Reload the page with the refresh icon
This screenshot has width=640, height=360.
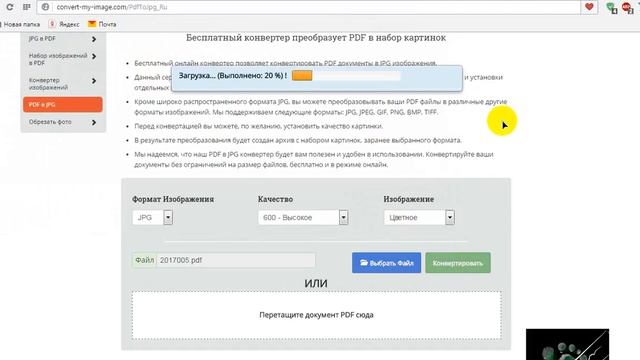(x=9, y=7)
